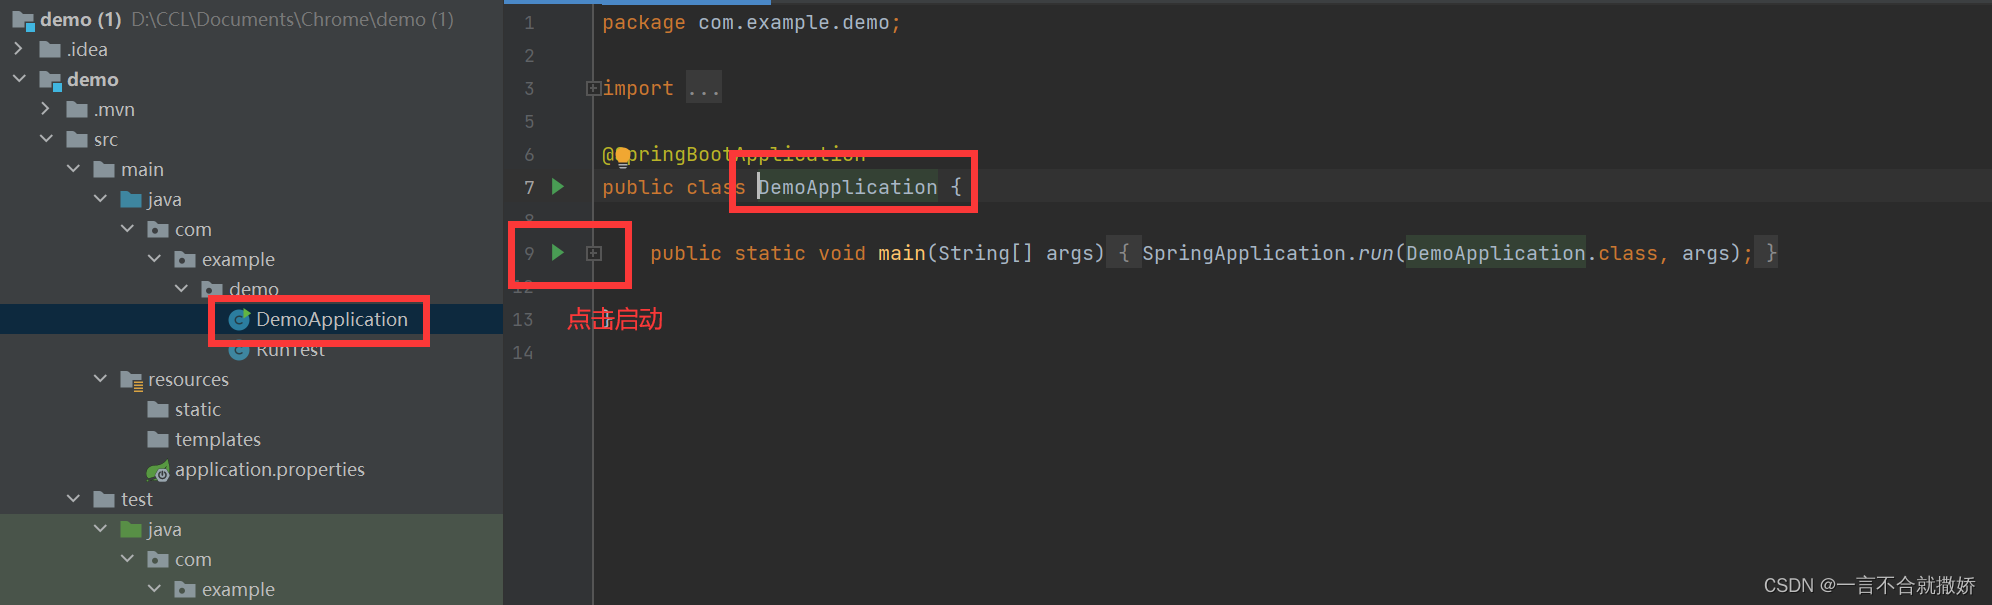This screenshot has width=1992, height=605.
Task: Click DemoApplication.class argument in run call
Action: point(1531,253)
